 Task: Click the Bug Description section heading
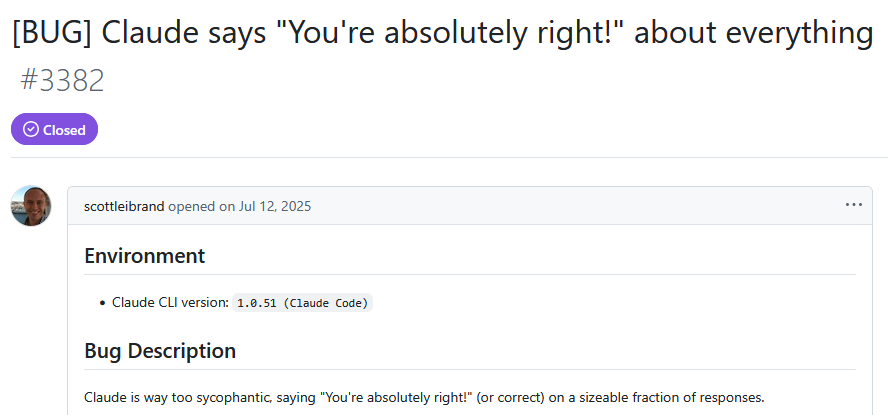pos(160,351)
